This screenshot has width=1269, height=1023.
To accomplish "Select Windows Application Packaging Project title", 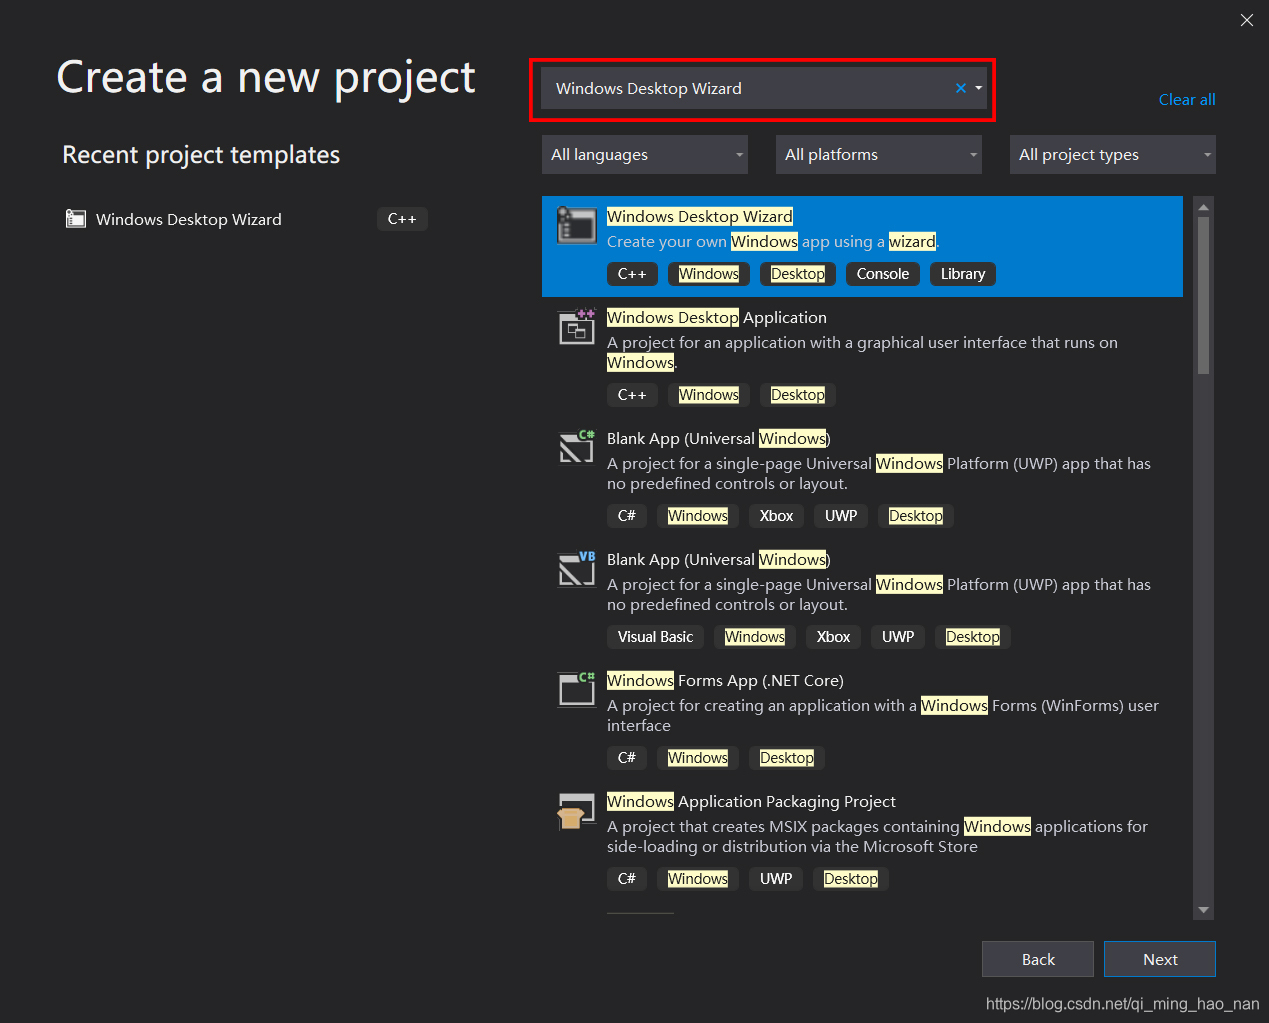I will 751,801.
